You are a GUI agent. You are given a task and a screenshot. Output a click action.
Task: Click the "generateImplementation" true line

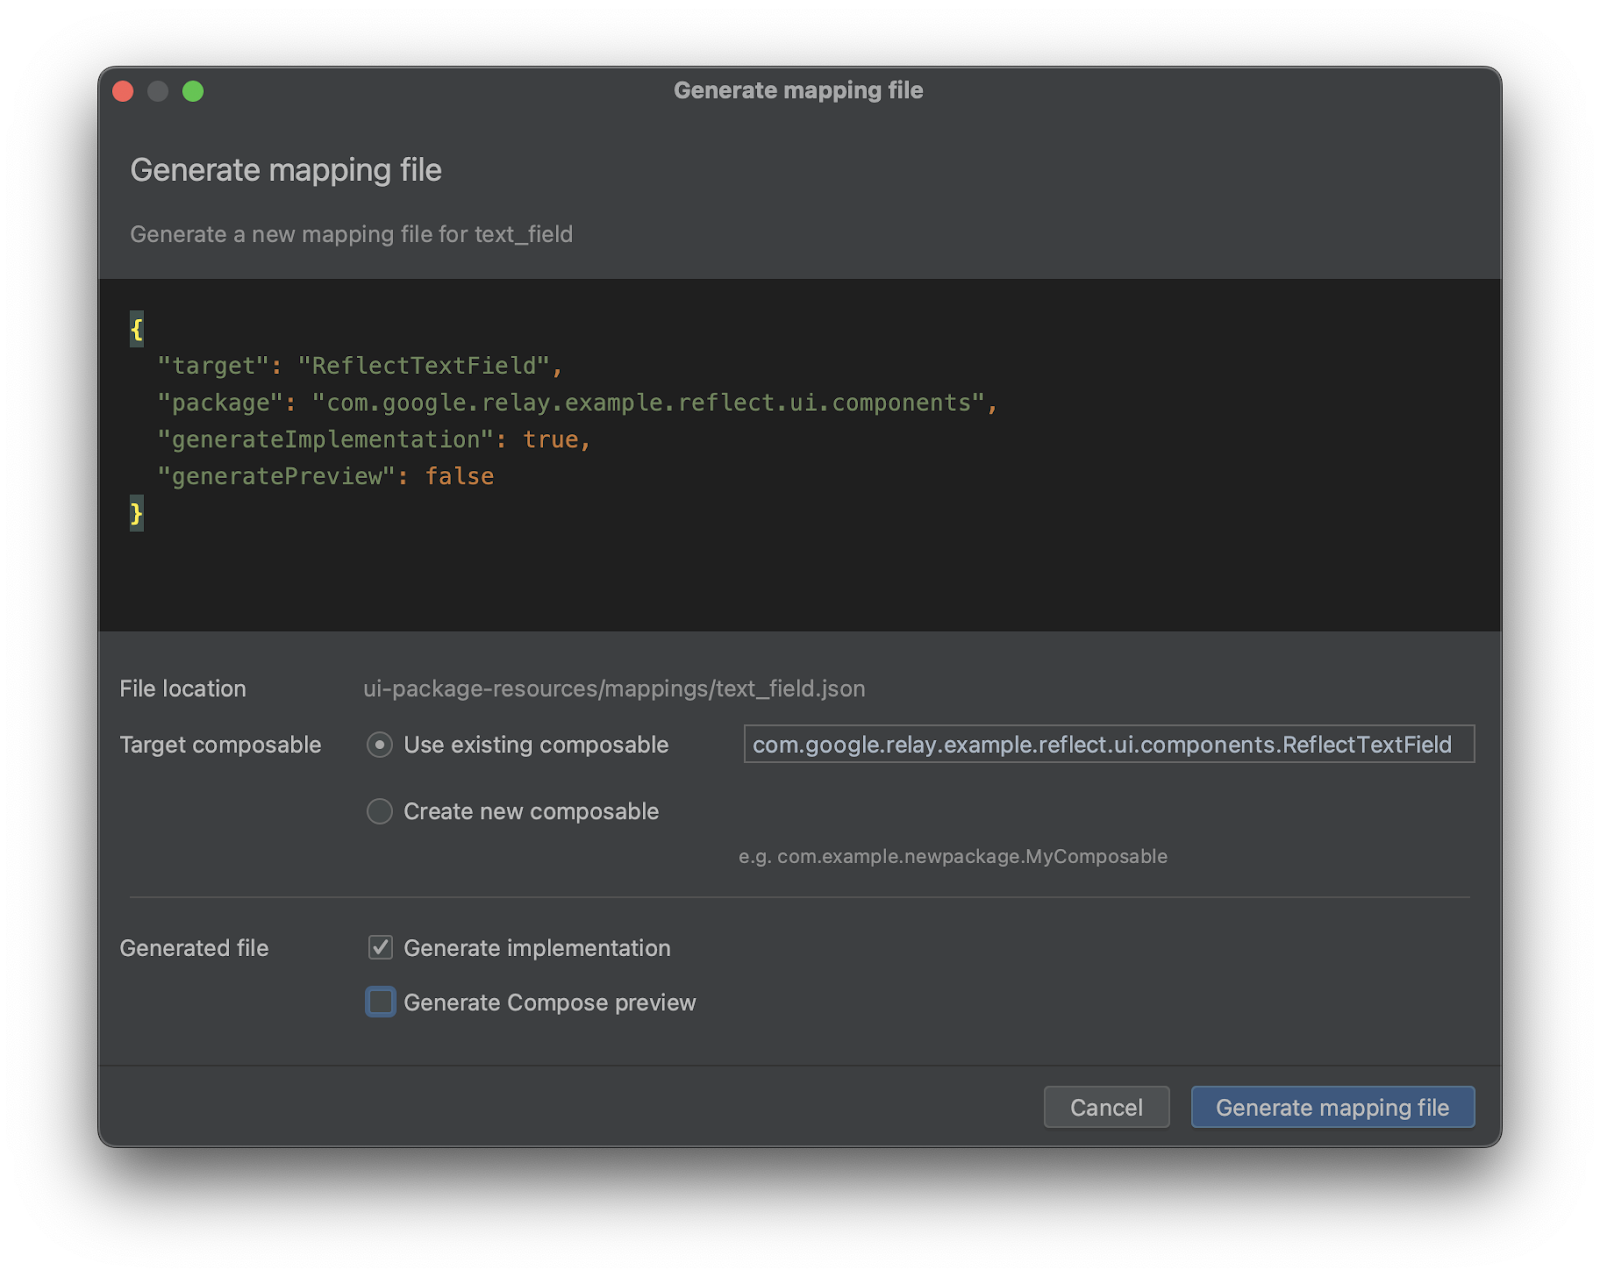[374, 440]
